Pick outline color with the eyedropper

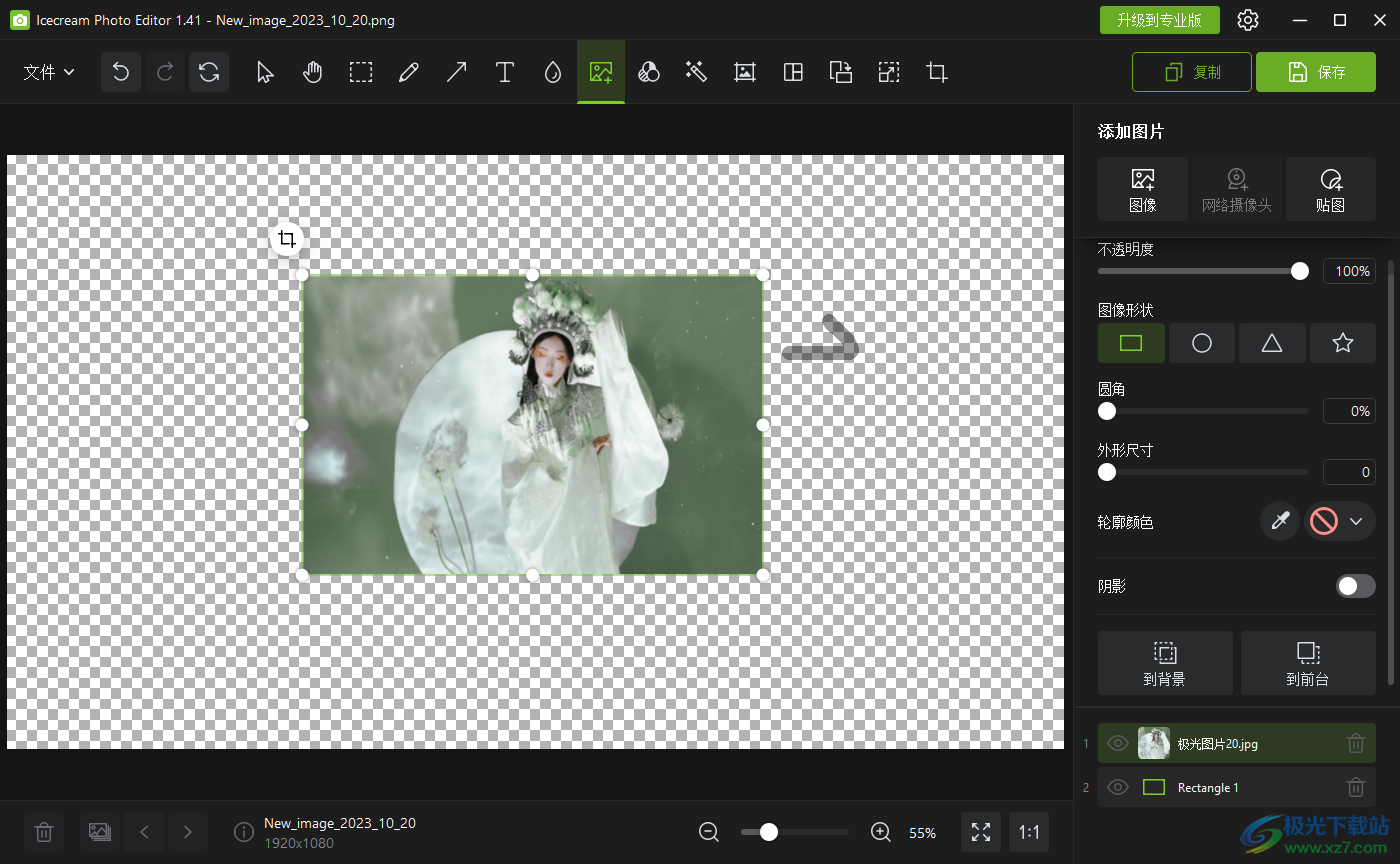tap(1280, 521)
